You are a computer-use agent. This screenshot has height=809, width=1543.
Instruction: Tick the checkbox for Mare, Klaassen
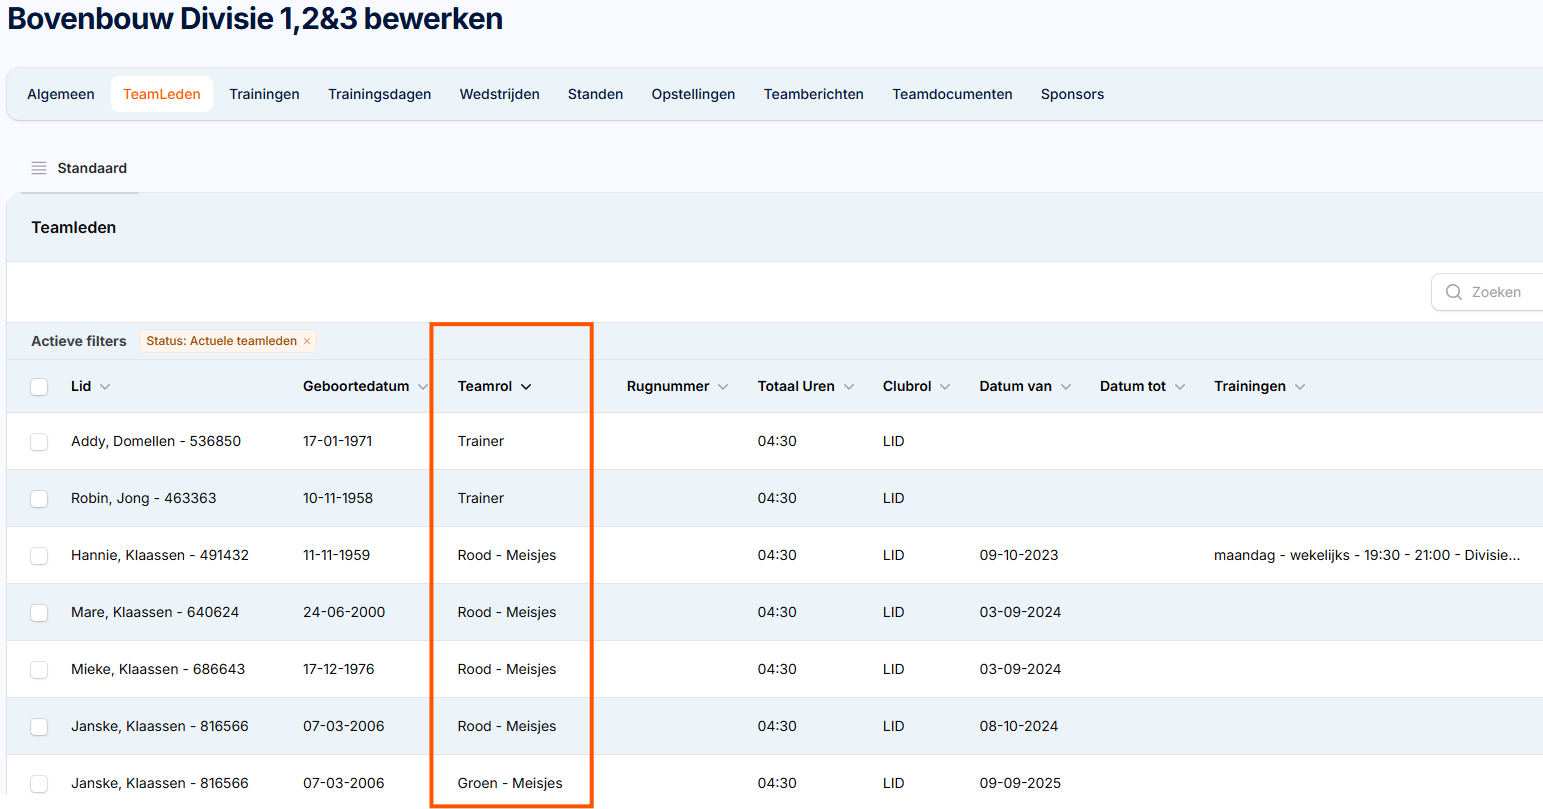tap(39, 613)
